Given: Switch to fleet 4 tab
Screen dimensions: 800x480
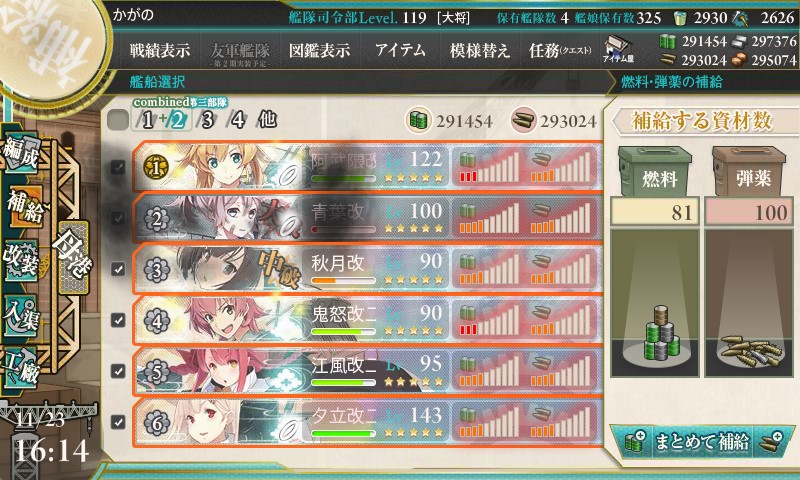Looking at the screenshot, I should (x=238, y=120).
